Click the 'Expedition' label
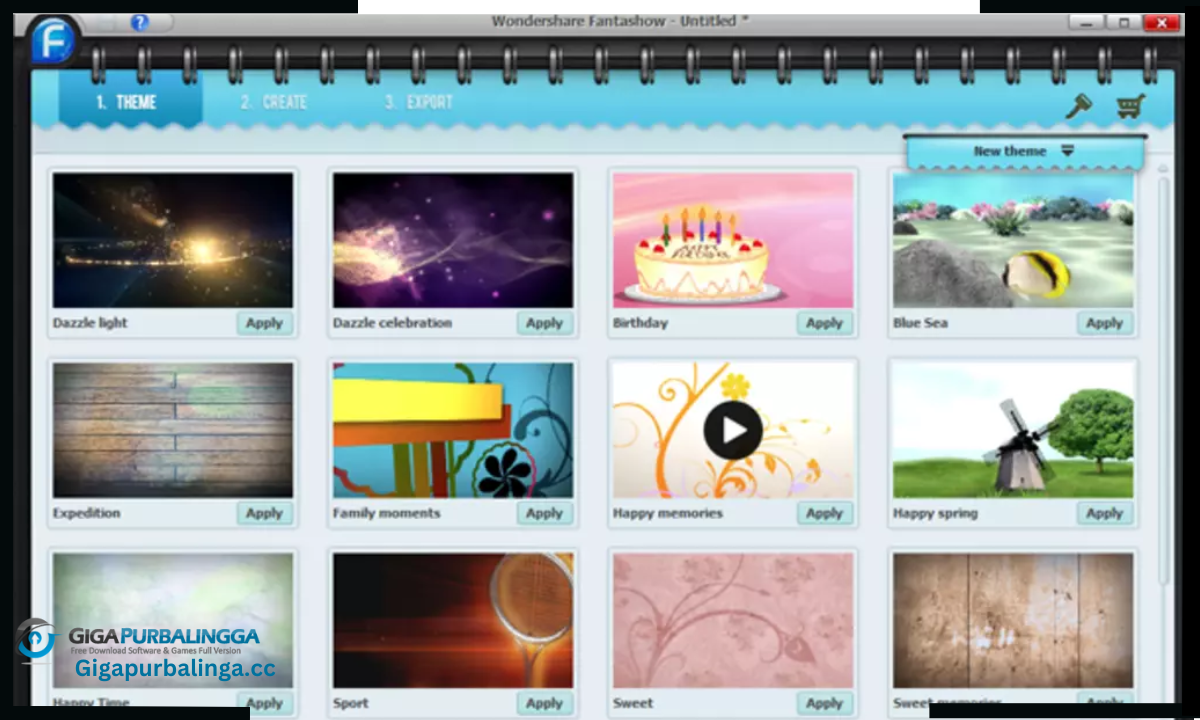This screenshot has height=720, width=1200. (x=86, y=513)
